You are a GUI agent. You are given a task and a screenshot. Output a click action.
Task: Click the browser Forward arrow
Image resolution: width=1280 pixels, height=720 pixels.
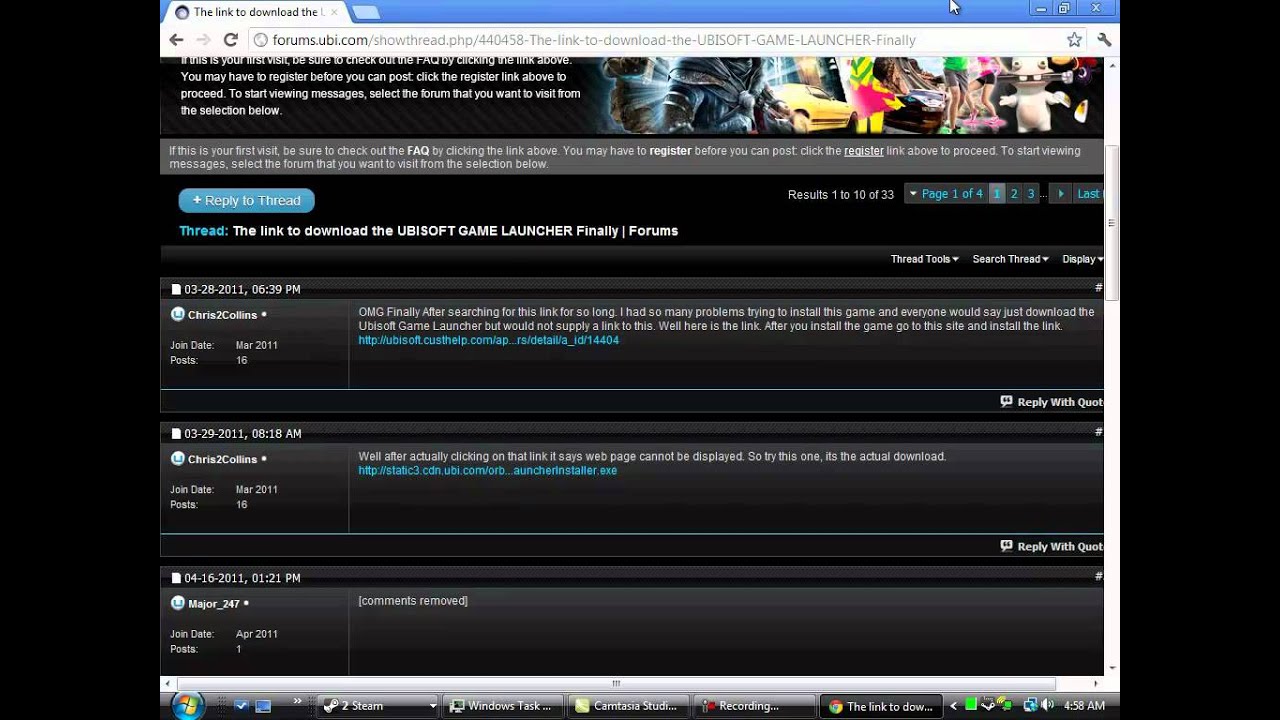pyautogui.click(x=203, y=40)
